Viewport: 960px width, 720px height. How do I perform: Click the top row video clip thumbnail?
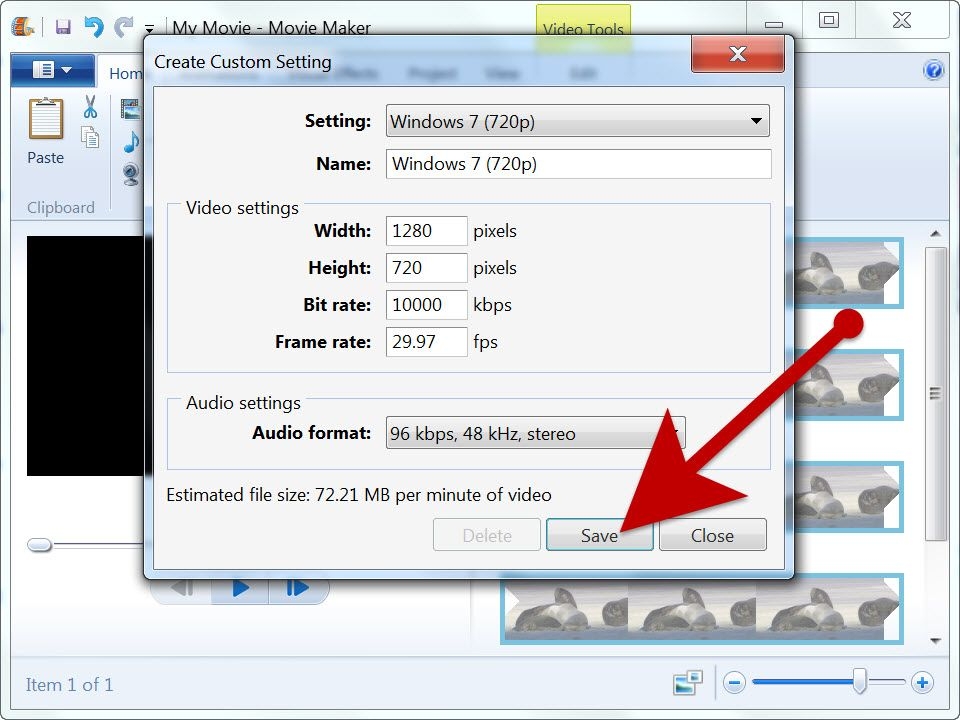[848, 273]
